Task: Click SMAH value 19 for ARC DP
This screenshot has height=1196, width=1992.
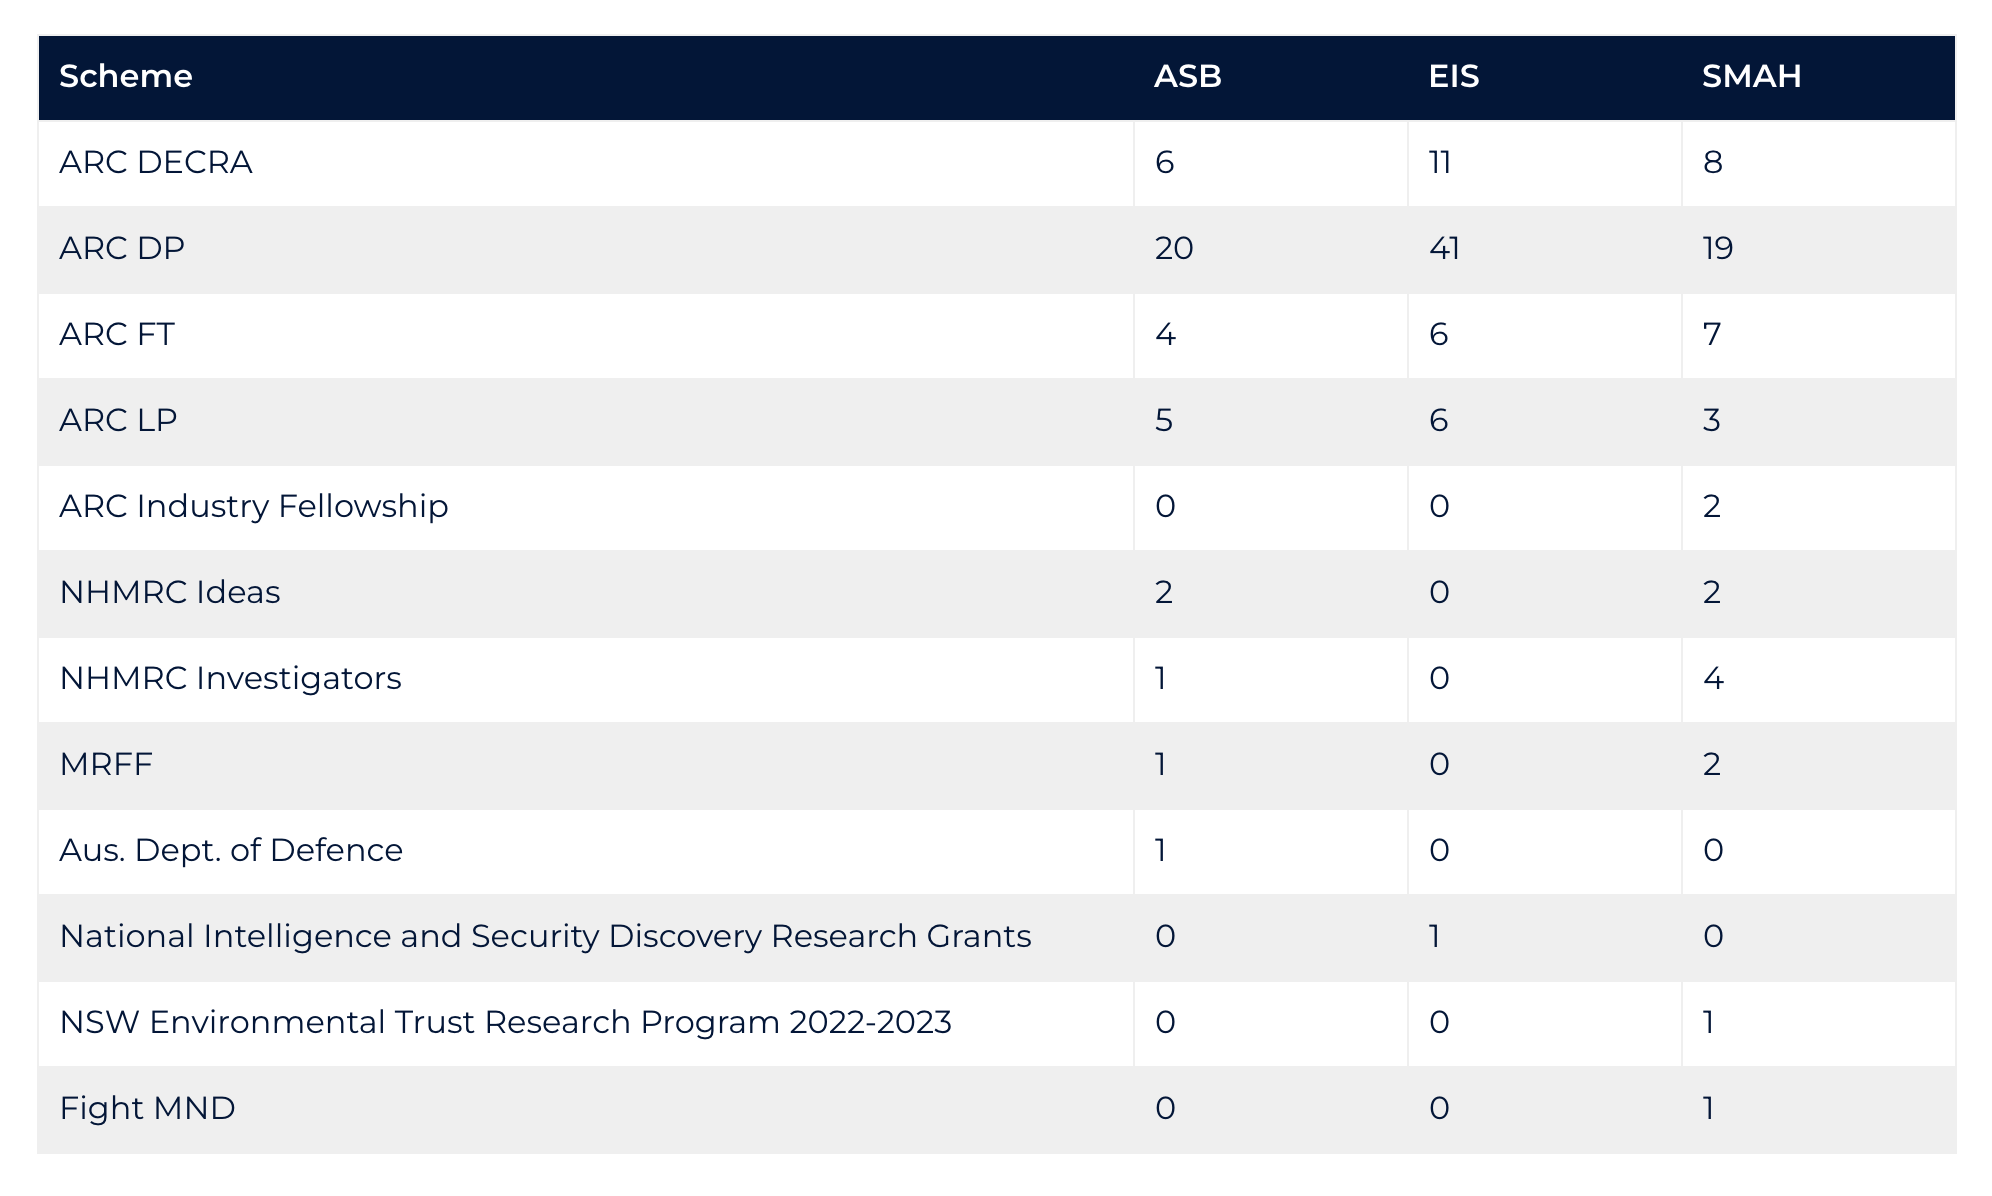Action: (1718, 248)
